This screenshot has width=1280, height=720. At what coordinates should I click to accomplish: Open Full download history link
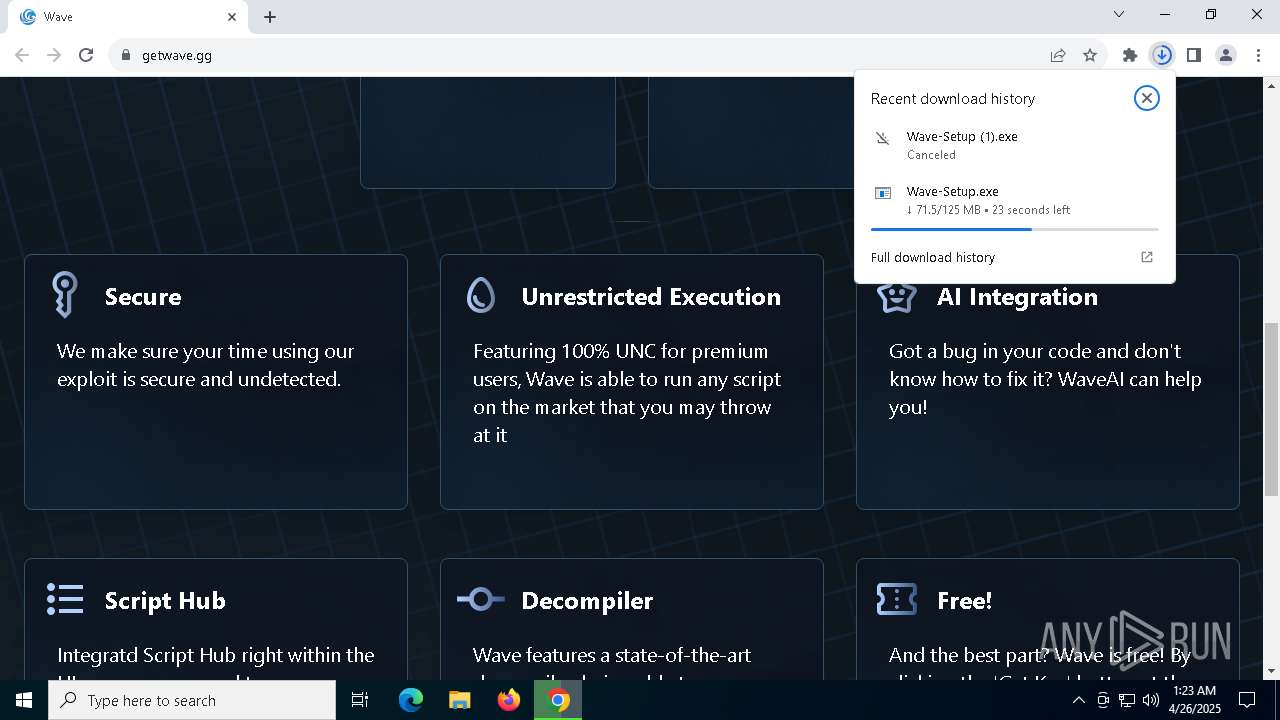[x=933, y=257]
